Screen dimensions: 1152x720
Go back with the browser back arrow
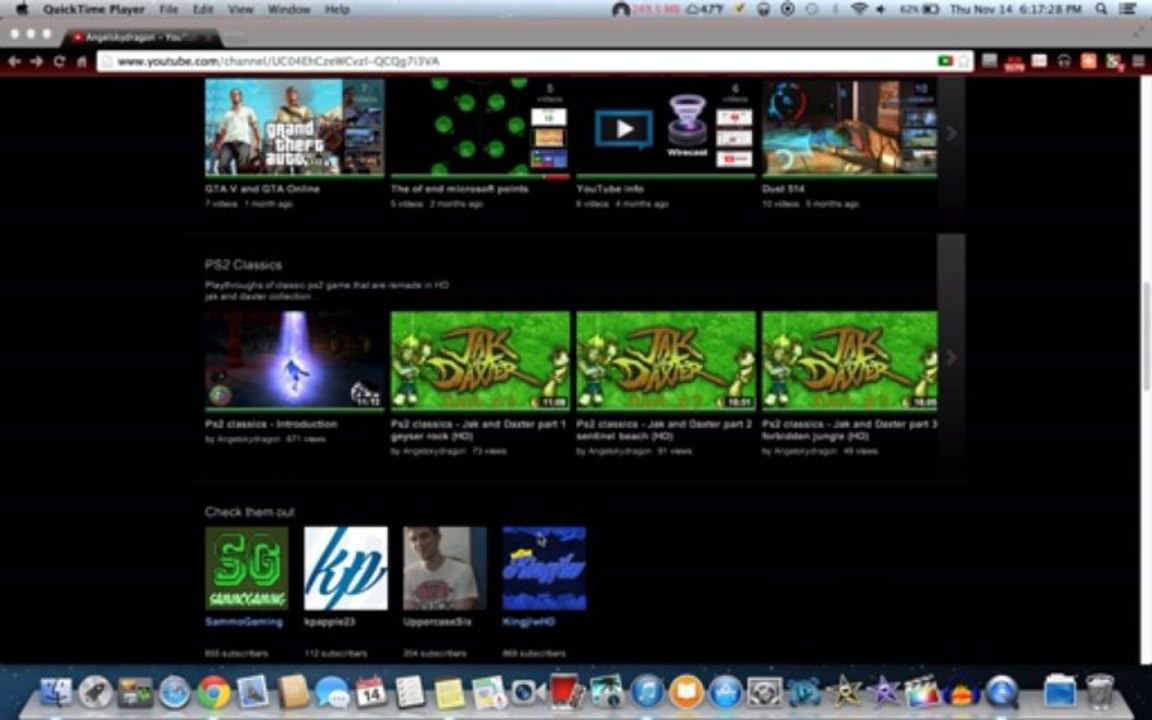14,62
